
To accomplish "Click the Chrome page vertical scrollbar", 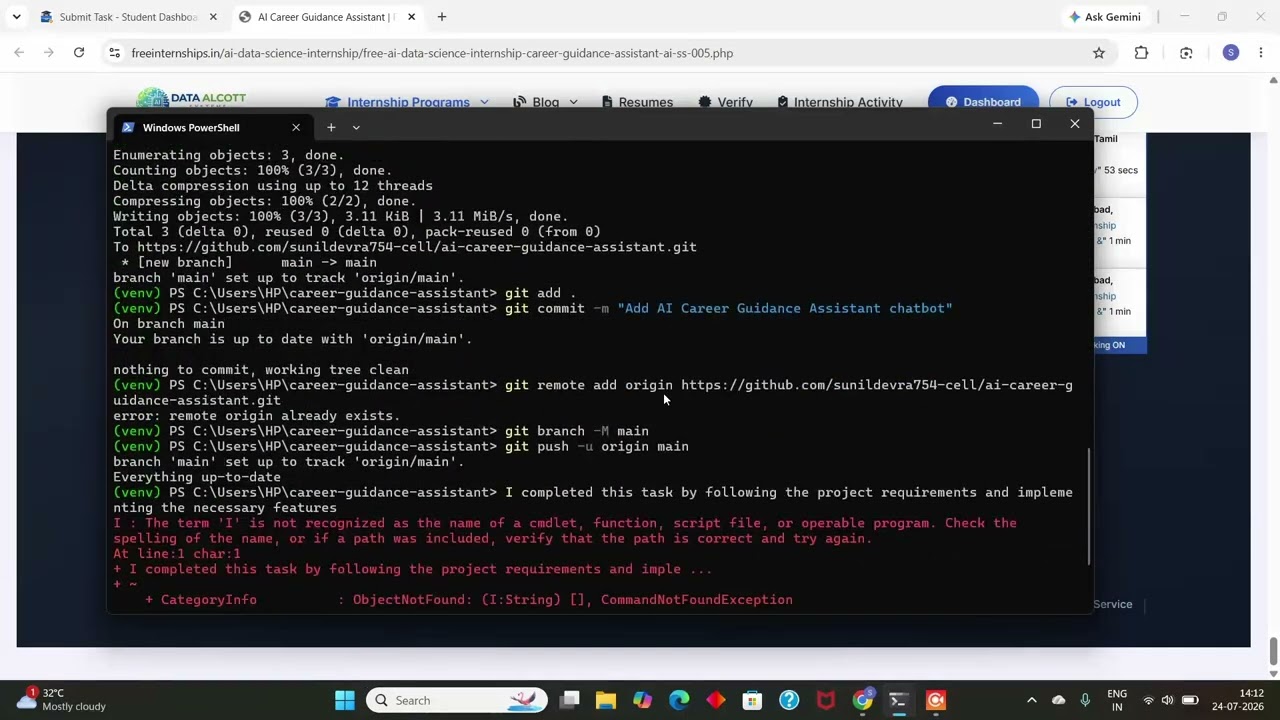I will 1273,651.
